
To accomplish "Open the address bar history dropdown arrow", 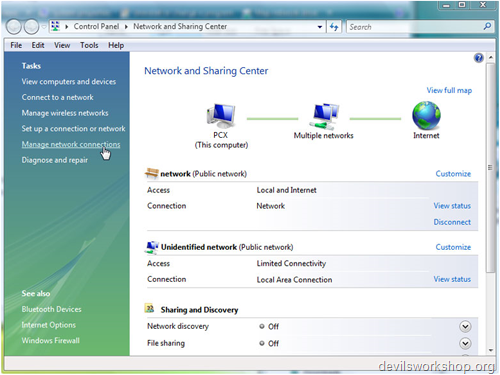I will pyautogui.click(x=320, y=27).
